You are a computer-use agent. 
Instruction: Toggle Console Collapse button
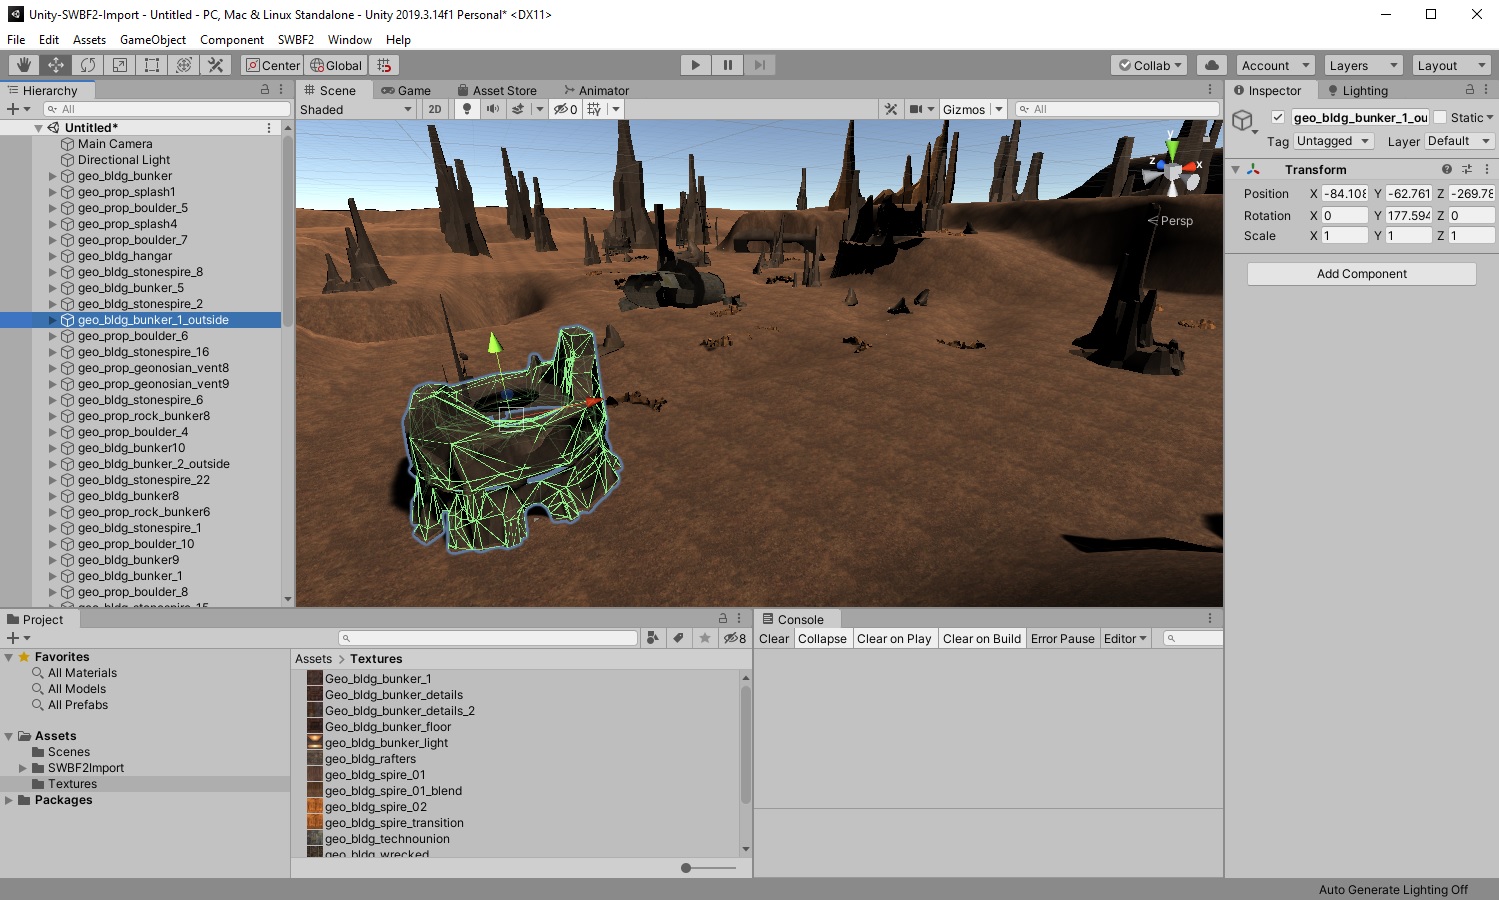pyautogui.click(x=822, y=638)
